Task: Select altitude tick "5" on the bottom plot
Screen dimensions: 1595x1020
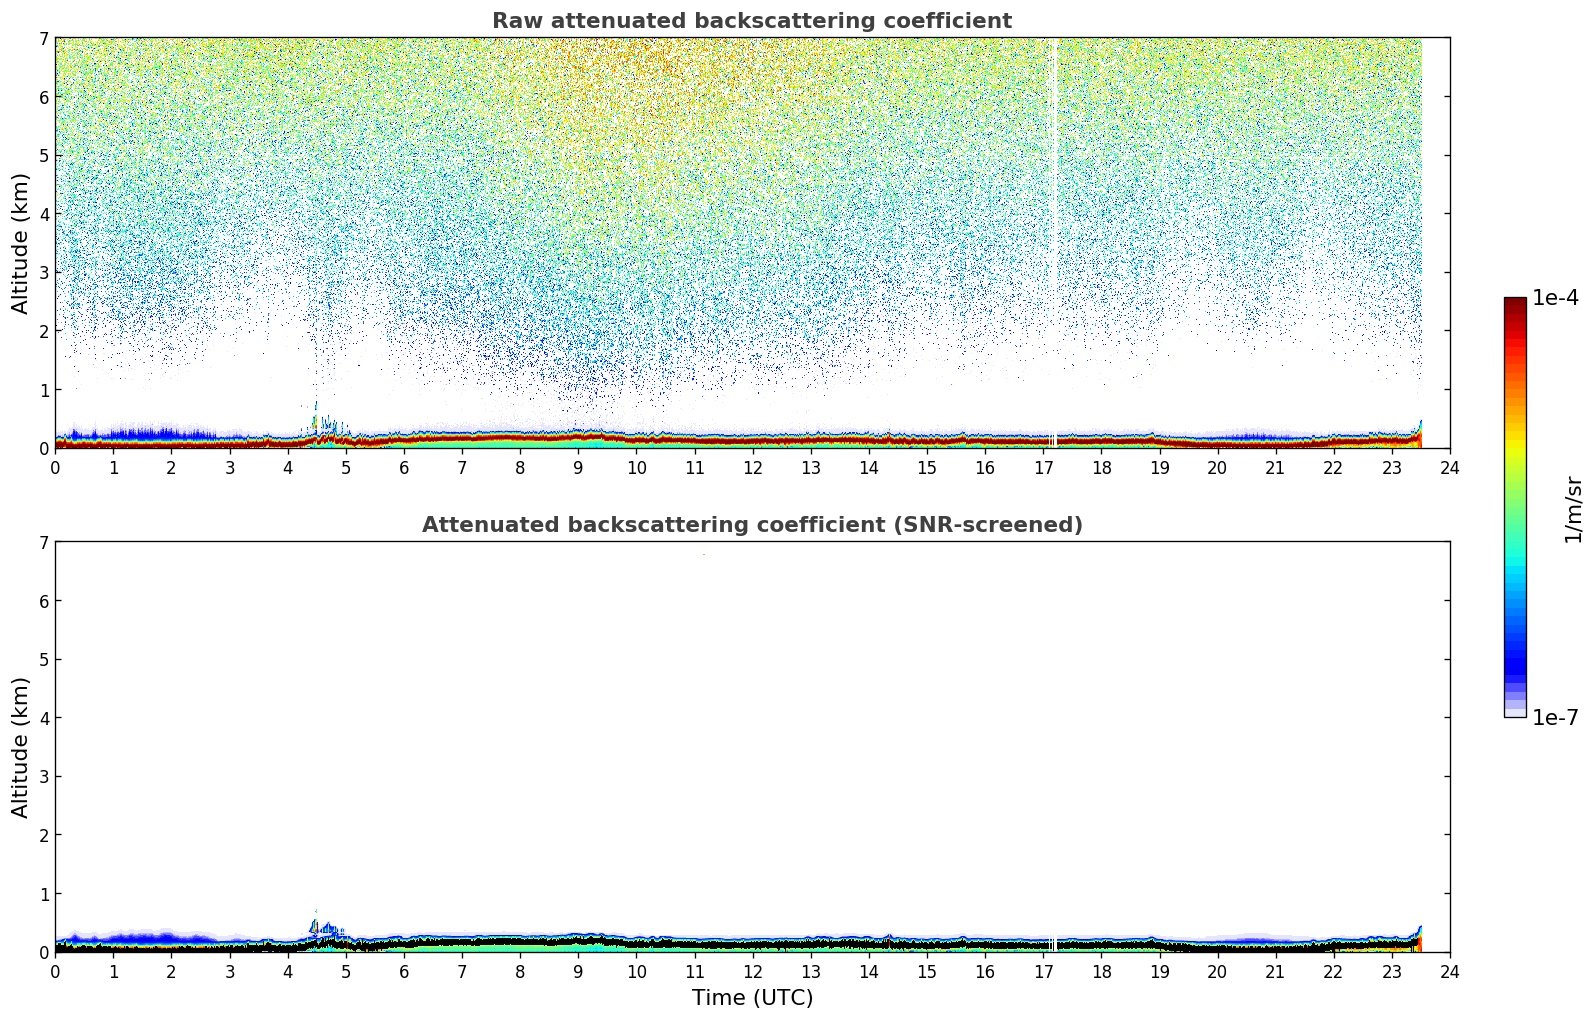Action: (43, 659)
